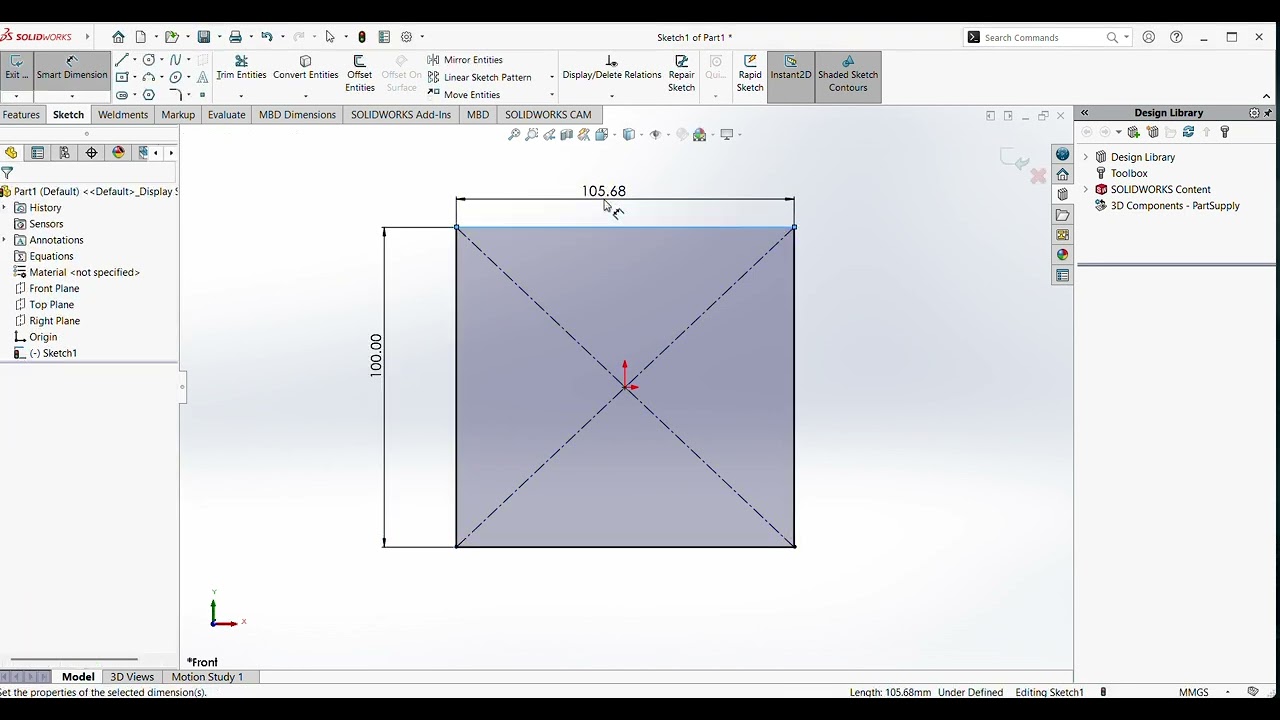Expand the SOLIDWORKS Content node
Screen dimensions: 1280x720
coord(1086,189)
